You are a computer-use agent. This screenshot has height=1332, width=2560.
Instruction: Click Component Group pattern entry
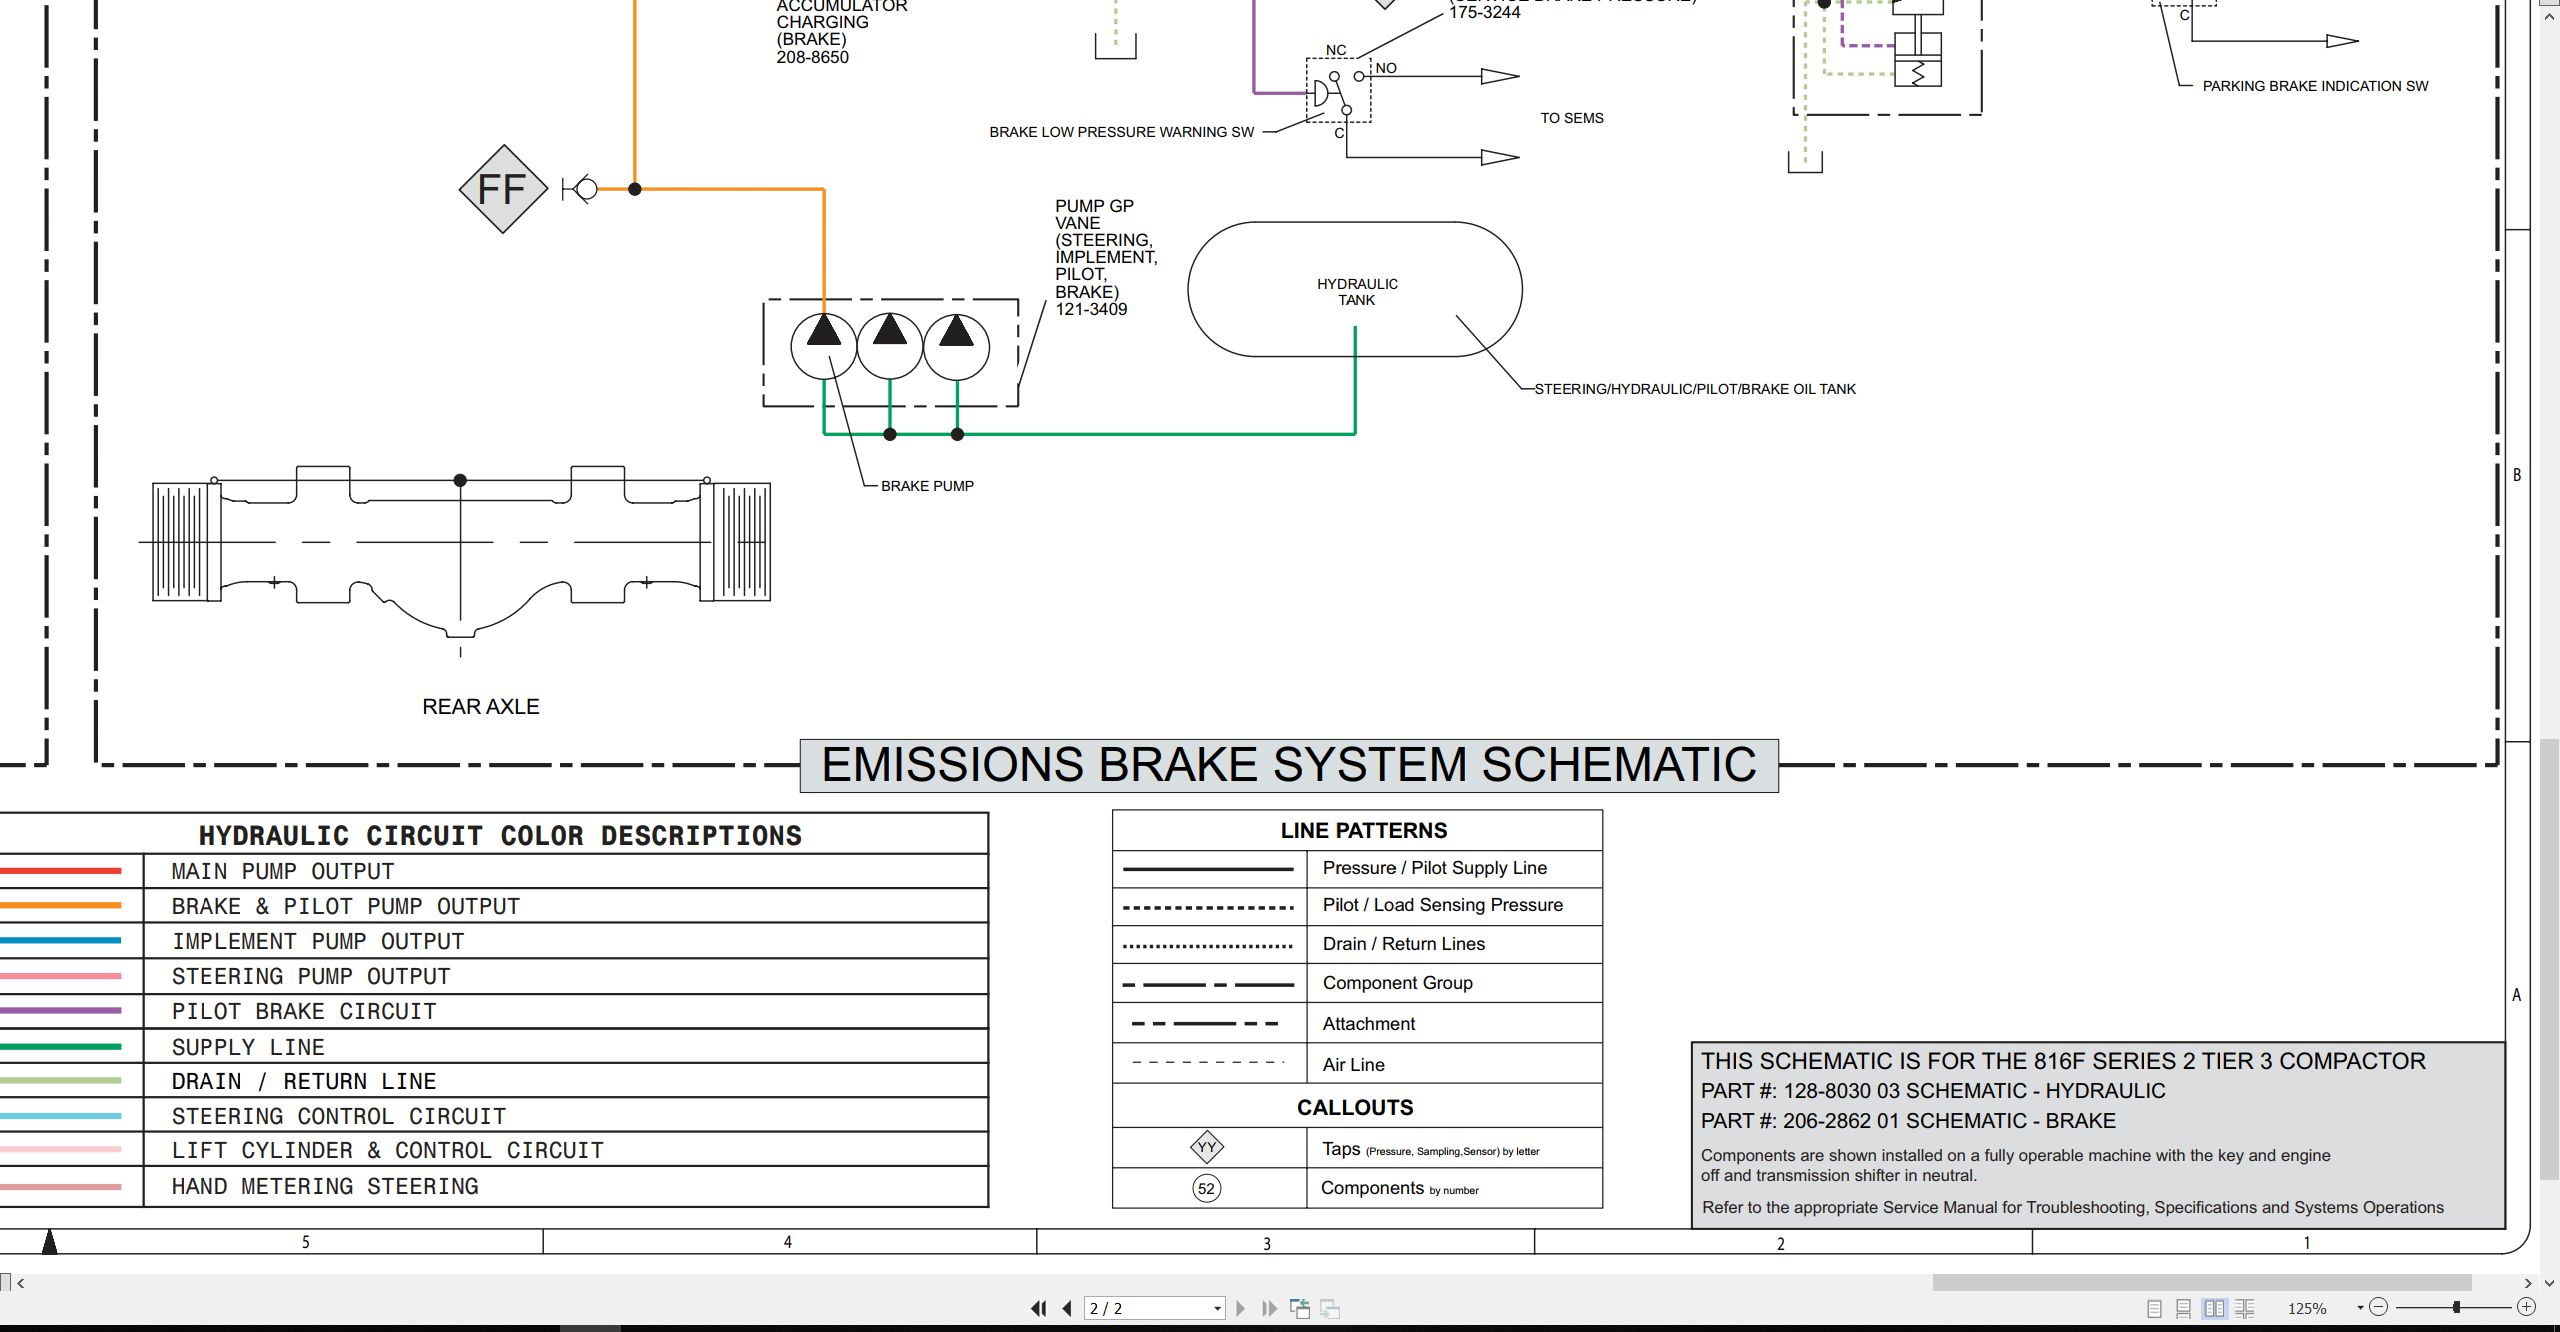click(x=1397, y=983)
